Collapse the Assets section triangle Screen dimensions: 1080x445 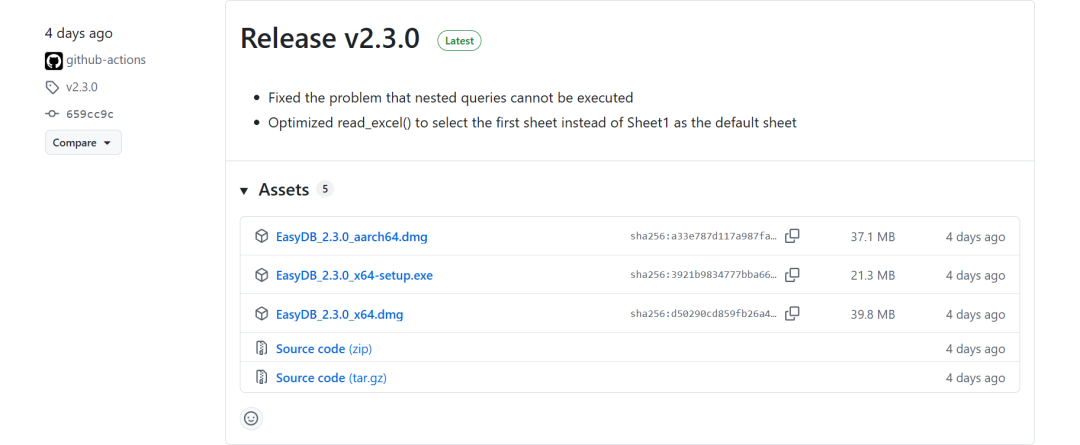[x=244, y=191]
